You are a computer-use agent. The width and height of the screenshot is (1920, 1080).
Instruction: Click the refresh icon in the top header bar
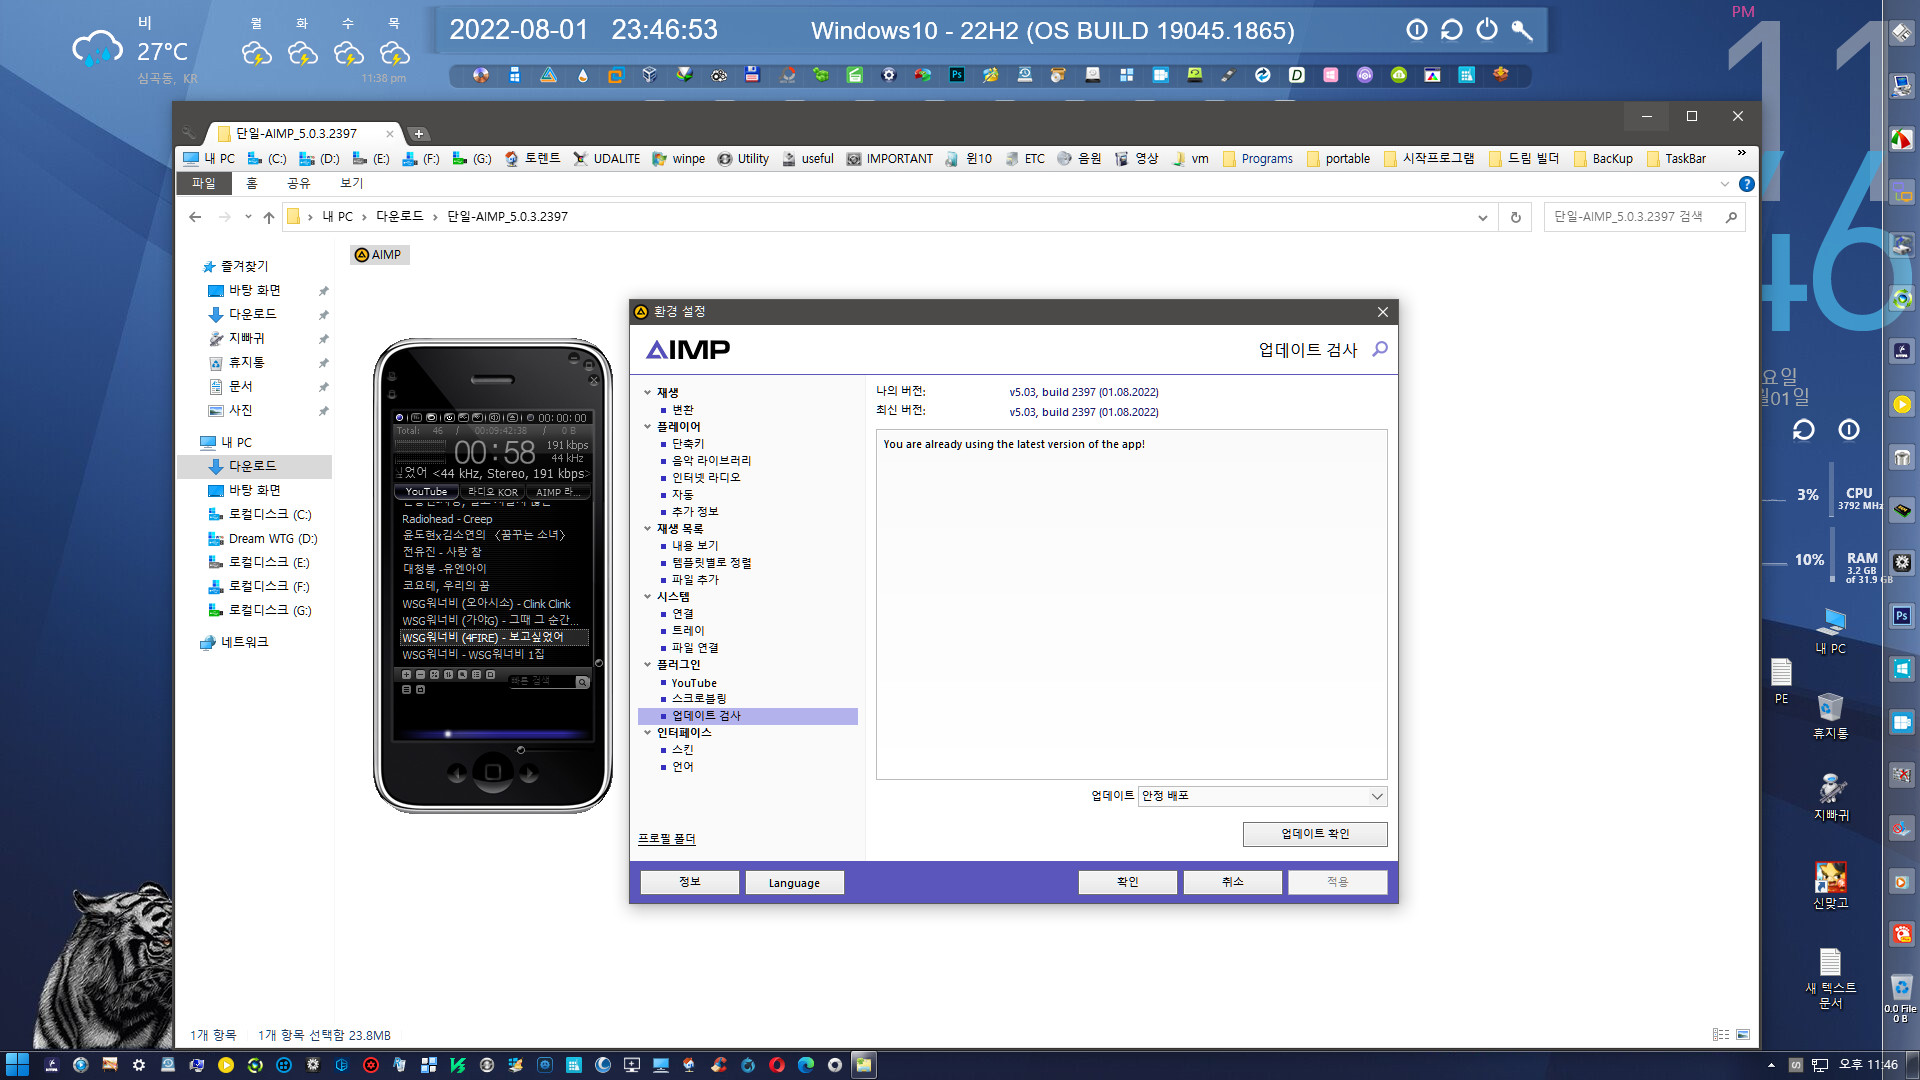tap(1452, 30)
